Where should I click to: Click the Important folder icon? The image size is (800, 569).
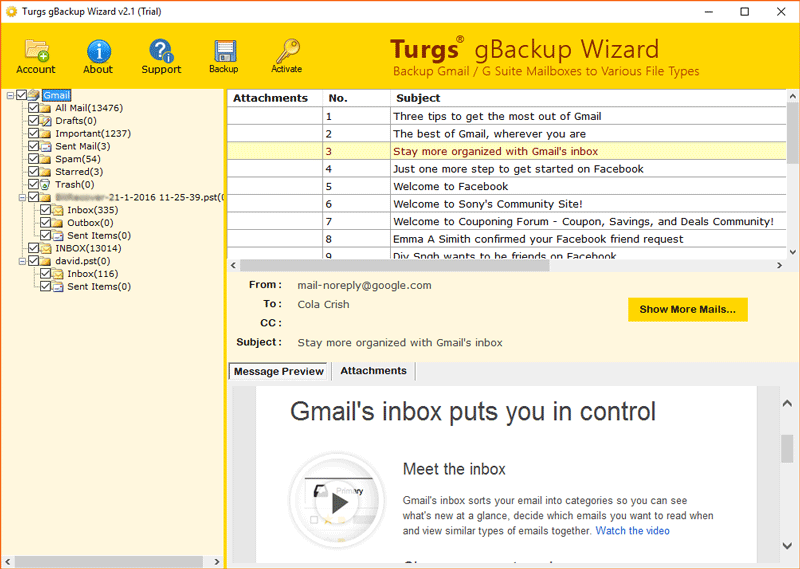[45, 134]
